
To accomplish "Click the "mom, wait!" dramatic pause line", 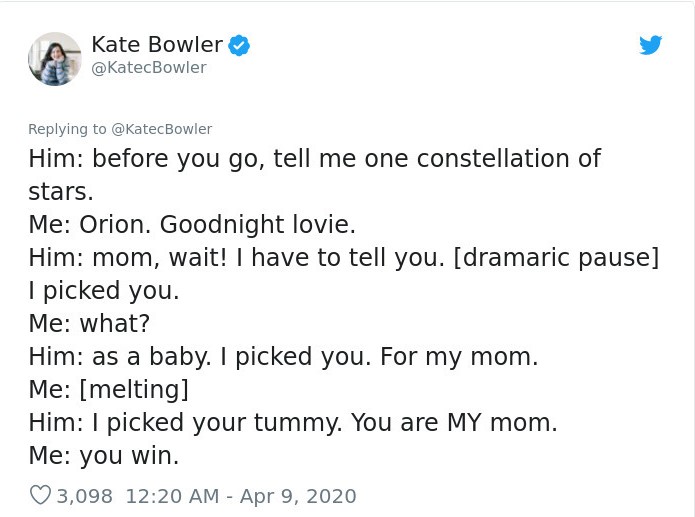I will pos(343,257).
